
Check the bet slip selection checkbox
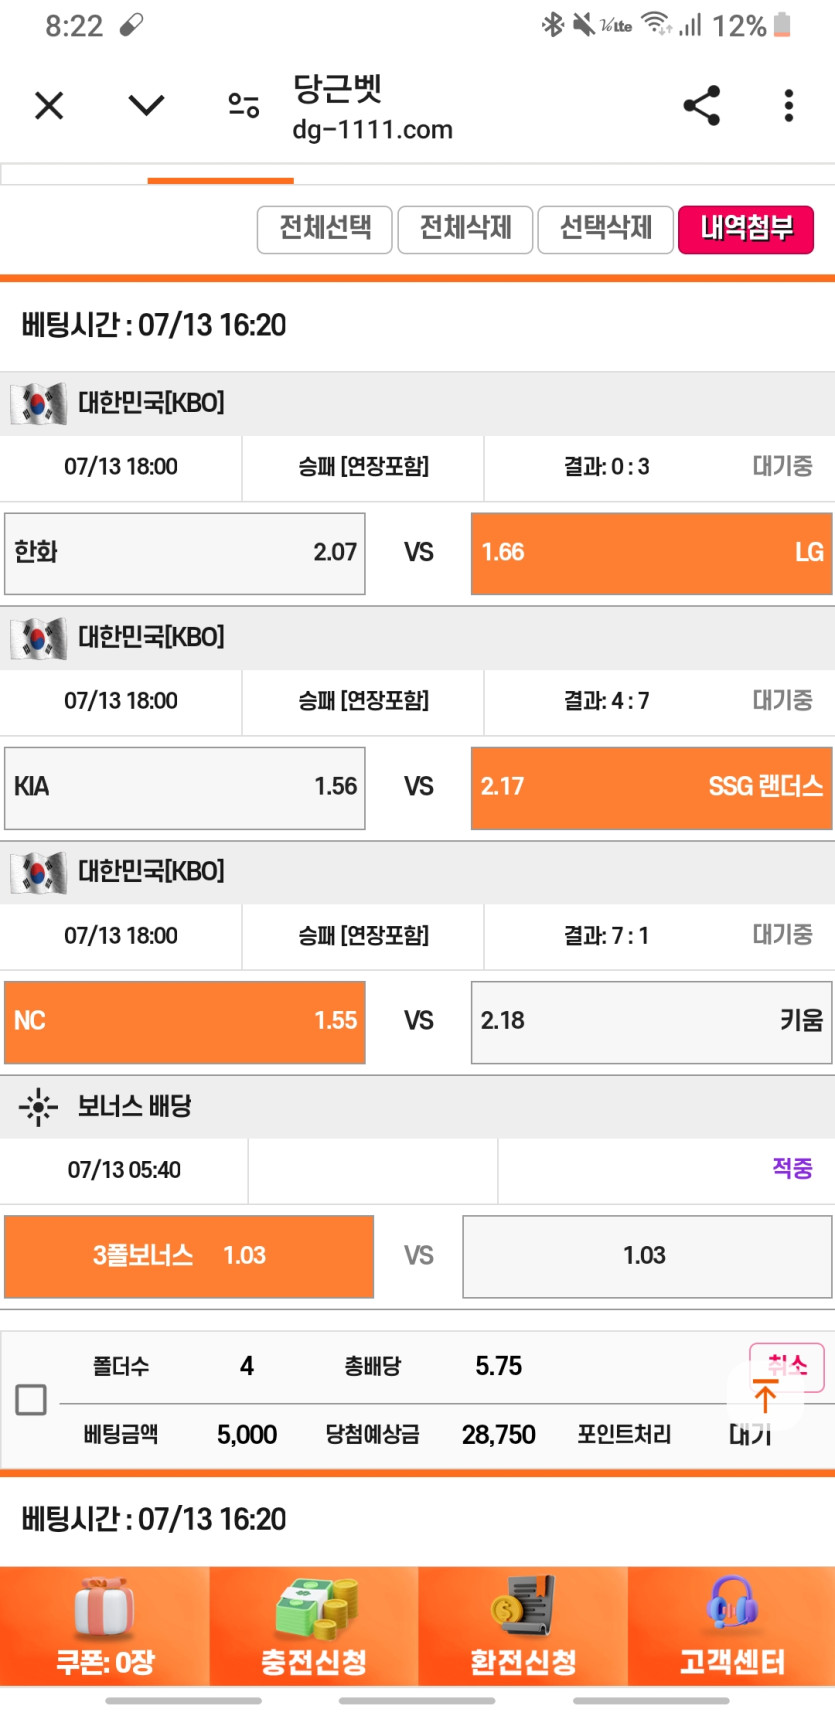(31, 1400)
